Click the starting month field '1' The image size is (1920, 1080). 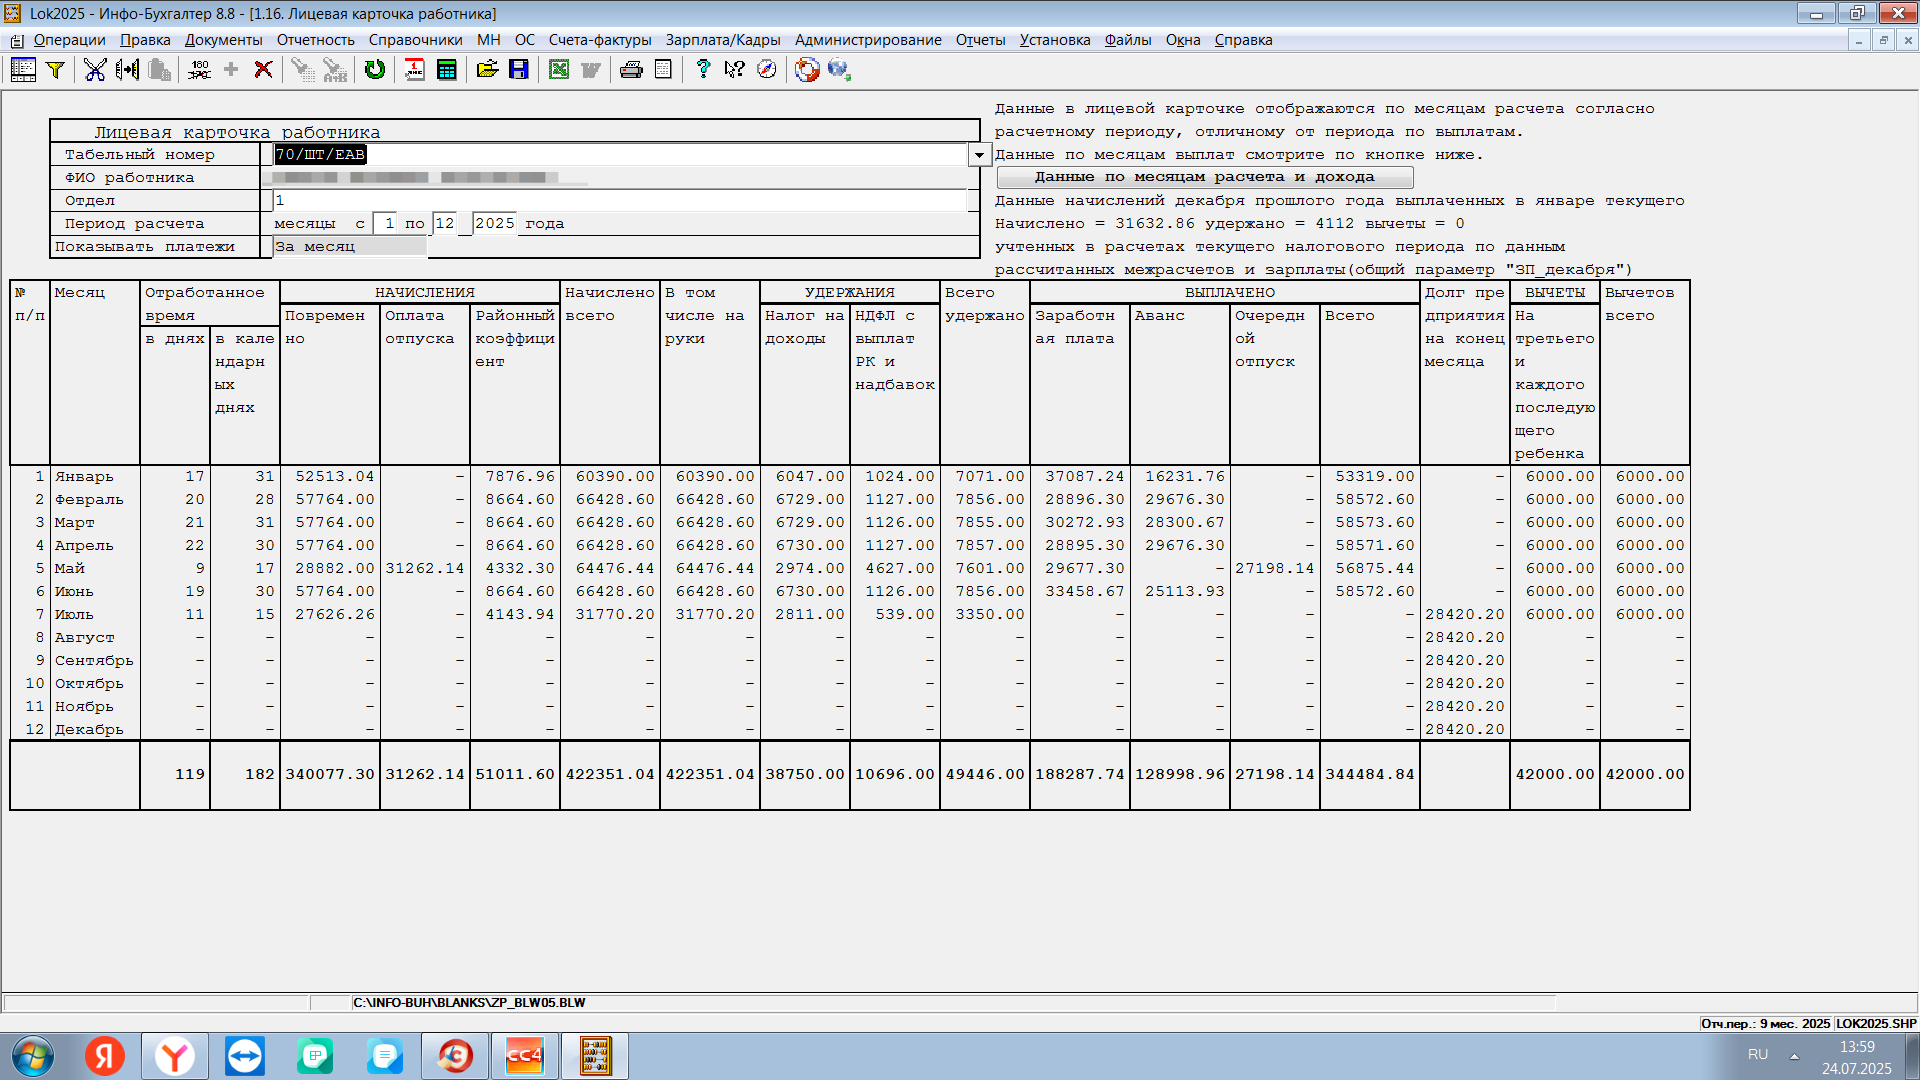tap(387, 223)
